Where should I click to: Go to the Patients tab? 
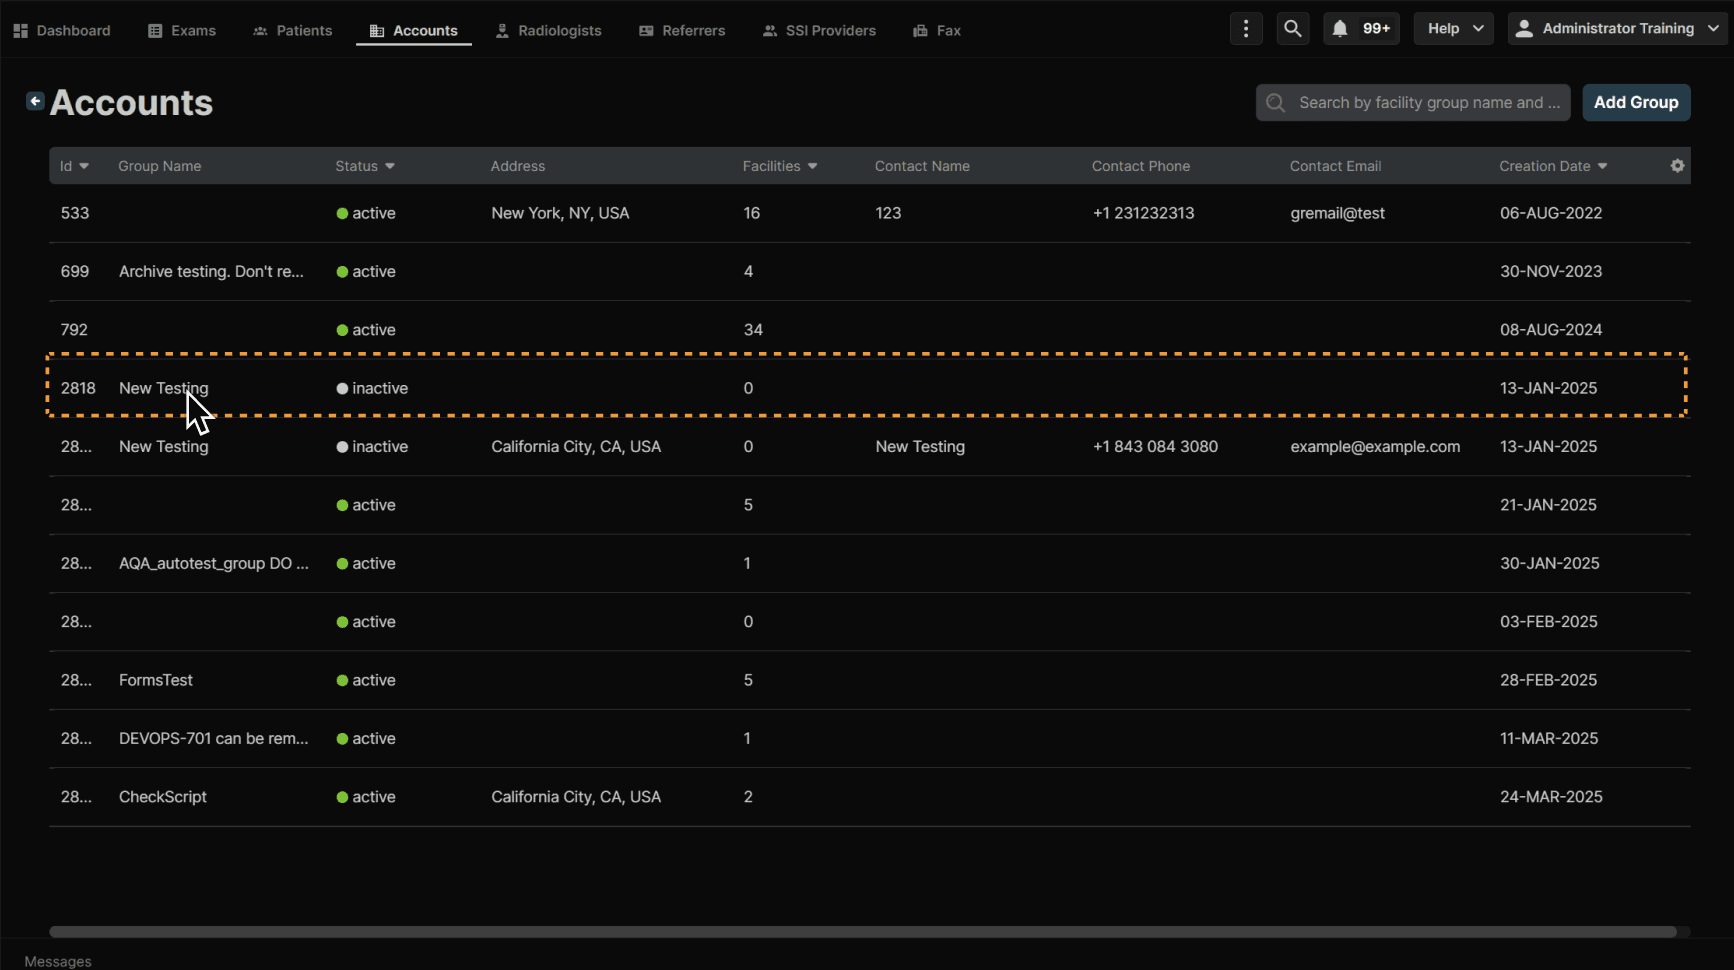tap(292, 31)
